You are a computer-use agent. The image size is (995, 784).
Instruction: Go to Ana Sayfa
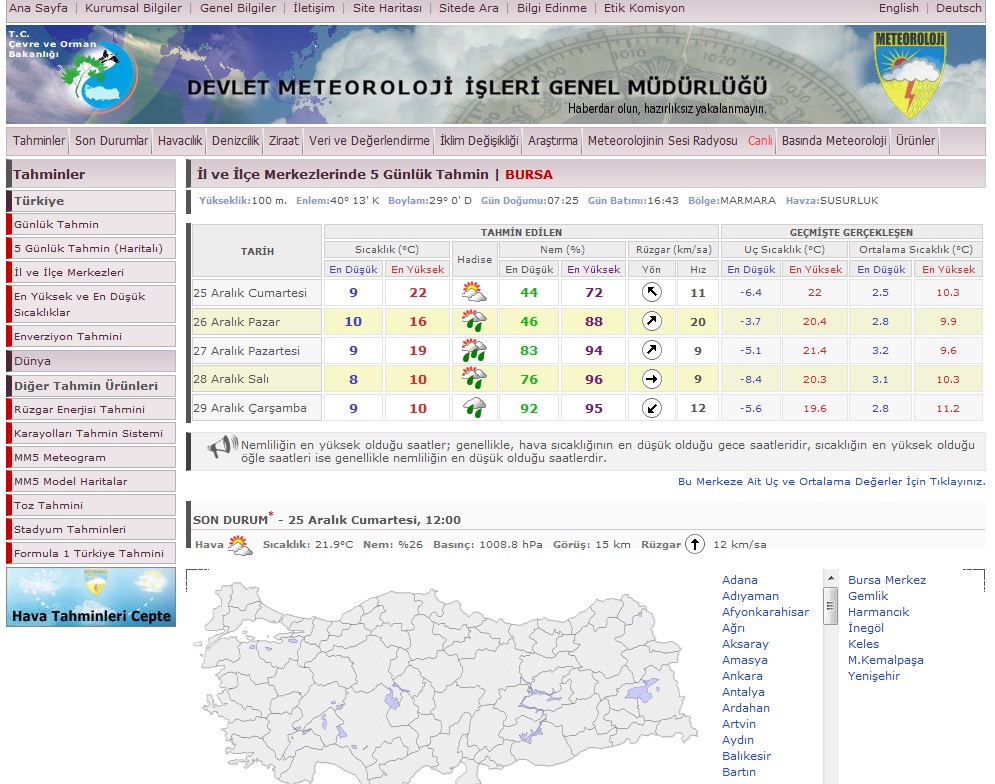pos(38,8)
